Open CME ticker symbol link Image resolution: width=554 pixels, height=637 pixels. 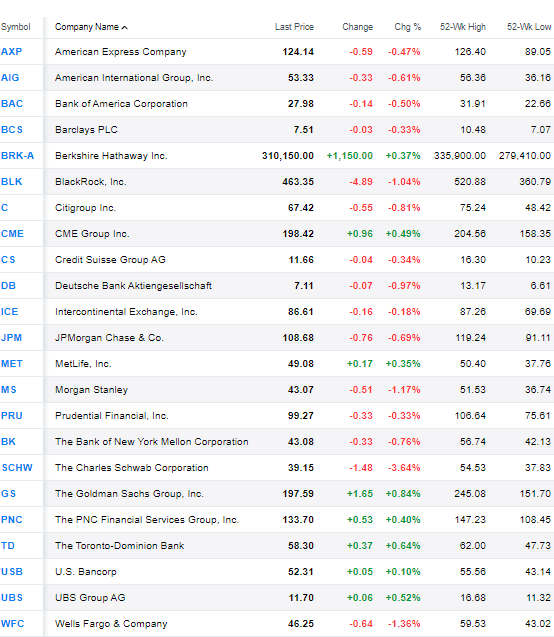point(12,234)
